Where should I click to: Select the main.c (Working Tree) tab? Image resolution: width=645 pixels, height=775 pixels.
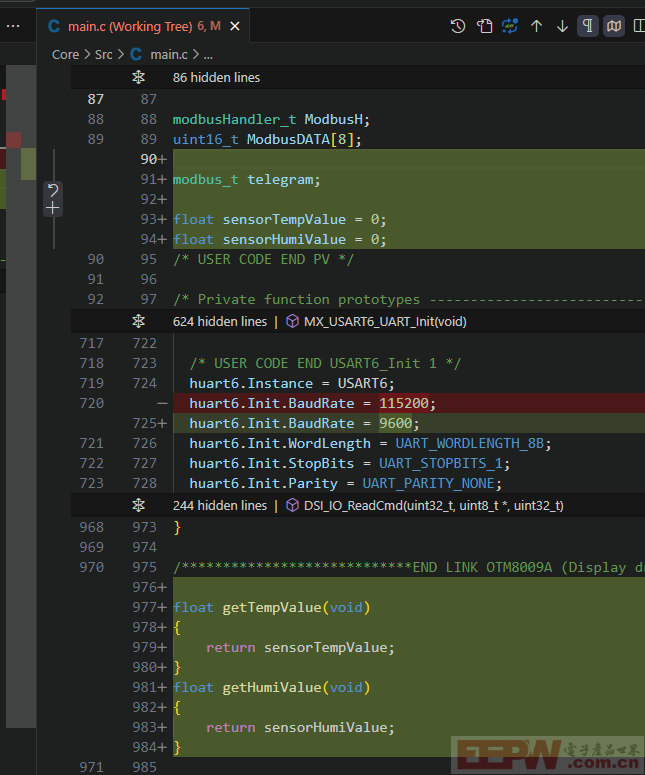tap(143, 26)
